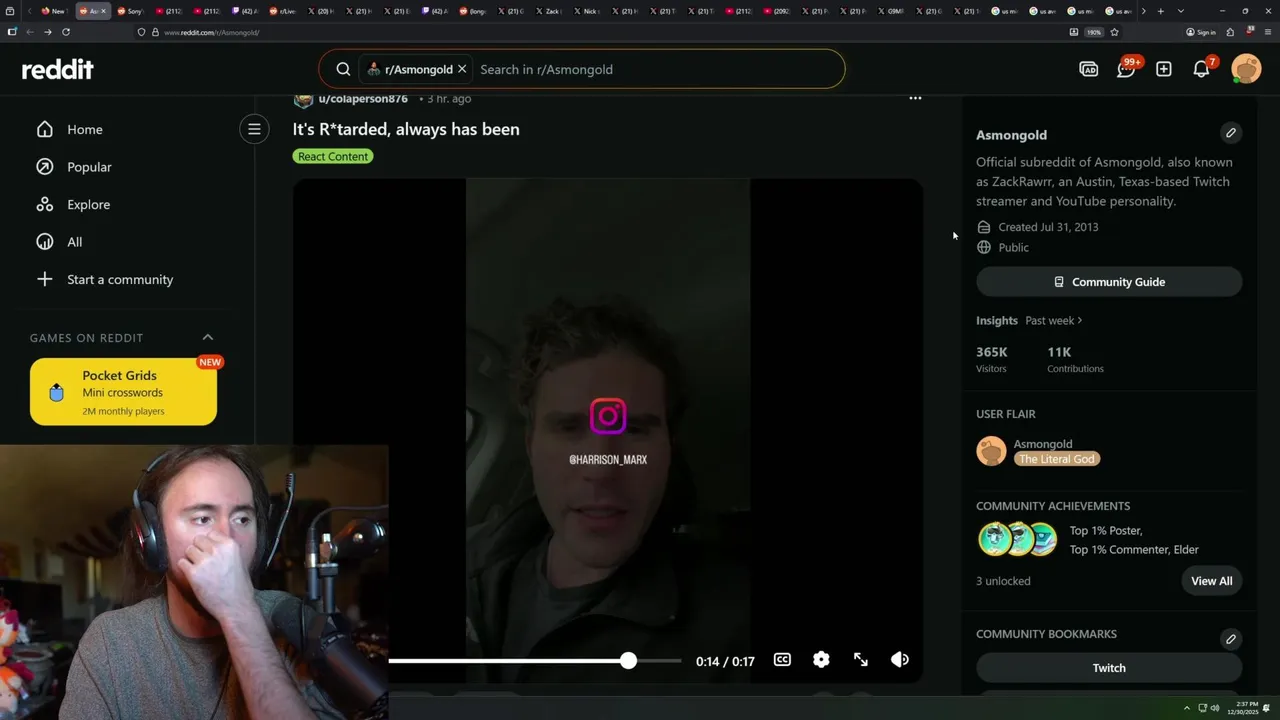
Task: Open the Reddit Ads icon
Action: [1088, 69]
